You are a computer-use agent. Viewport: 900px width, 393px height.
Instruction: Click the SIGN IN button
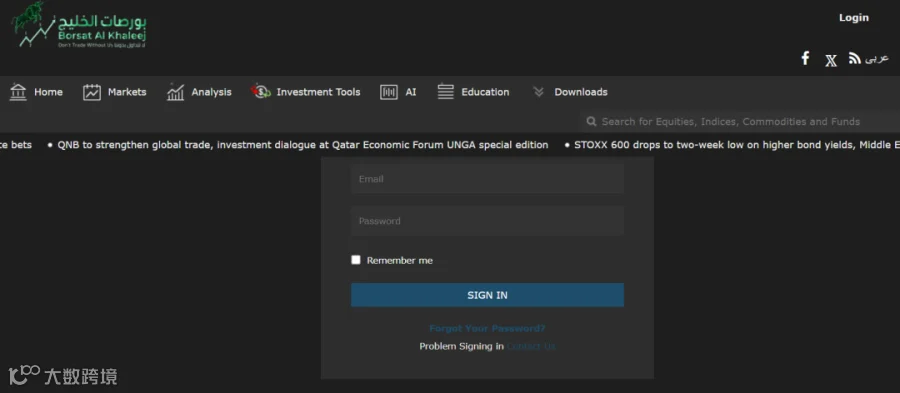(x=487, y=295)
